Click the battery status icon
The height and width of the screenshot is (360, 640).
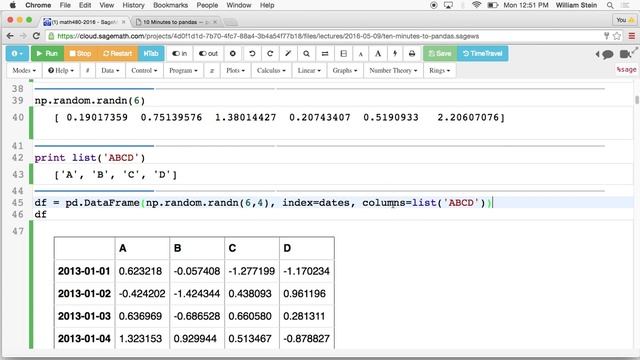[493, 5]
